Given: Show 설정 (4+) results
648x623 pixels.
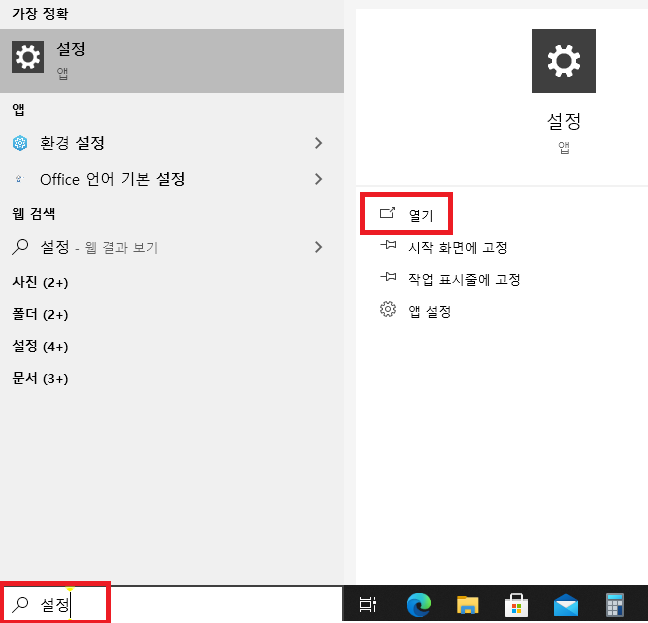Looking at the screenshot, I should pyautogui.click(x=40, y=346).
